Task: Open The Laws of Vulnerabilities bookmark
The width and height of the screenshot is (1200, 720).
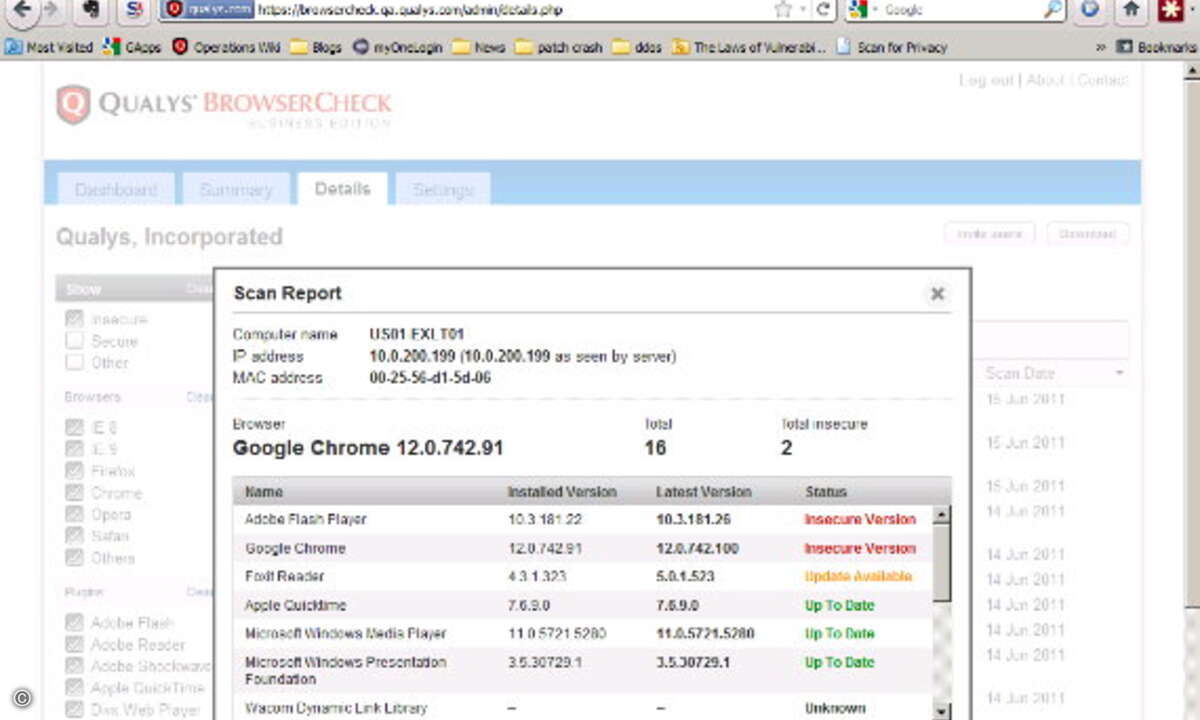Action: click(x=750, y=47)
